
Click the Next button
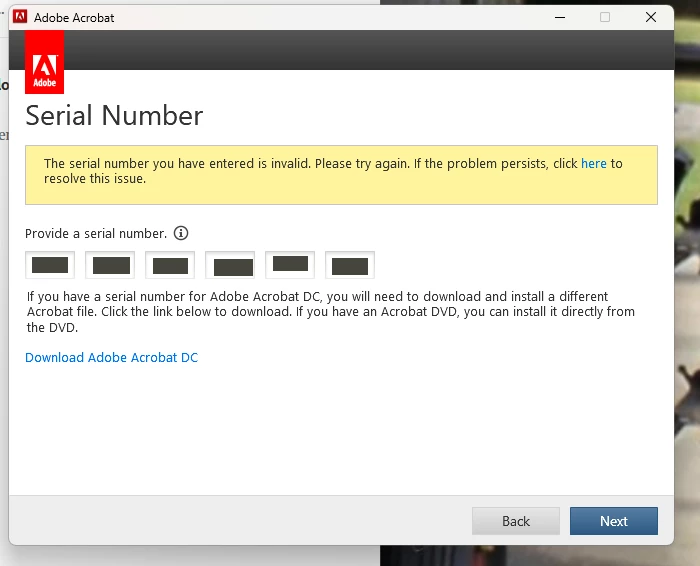[x=613, y=520]
